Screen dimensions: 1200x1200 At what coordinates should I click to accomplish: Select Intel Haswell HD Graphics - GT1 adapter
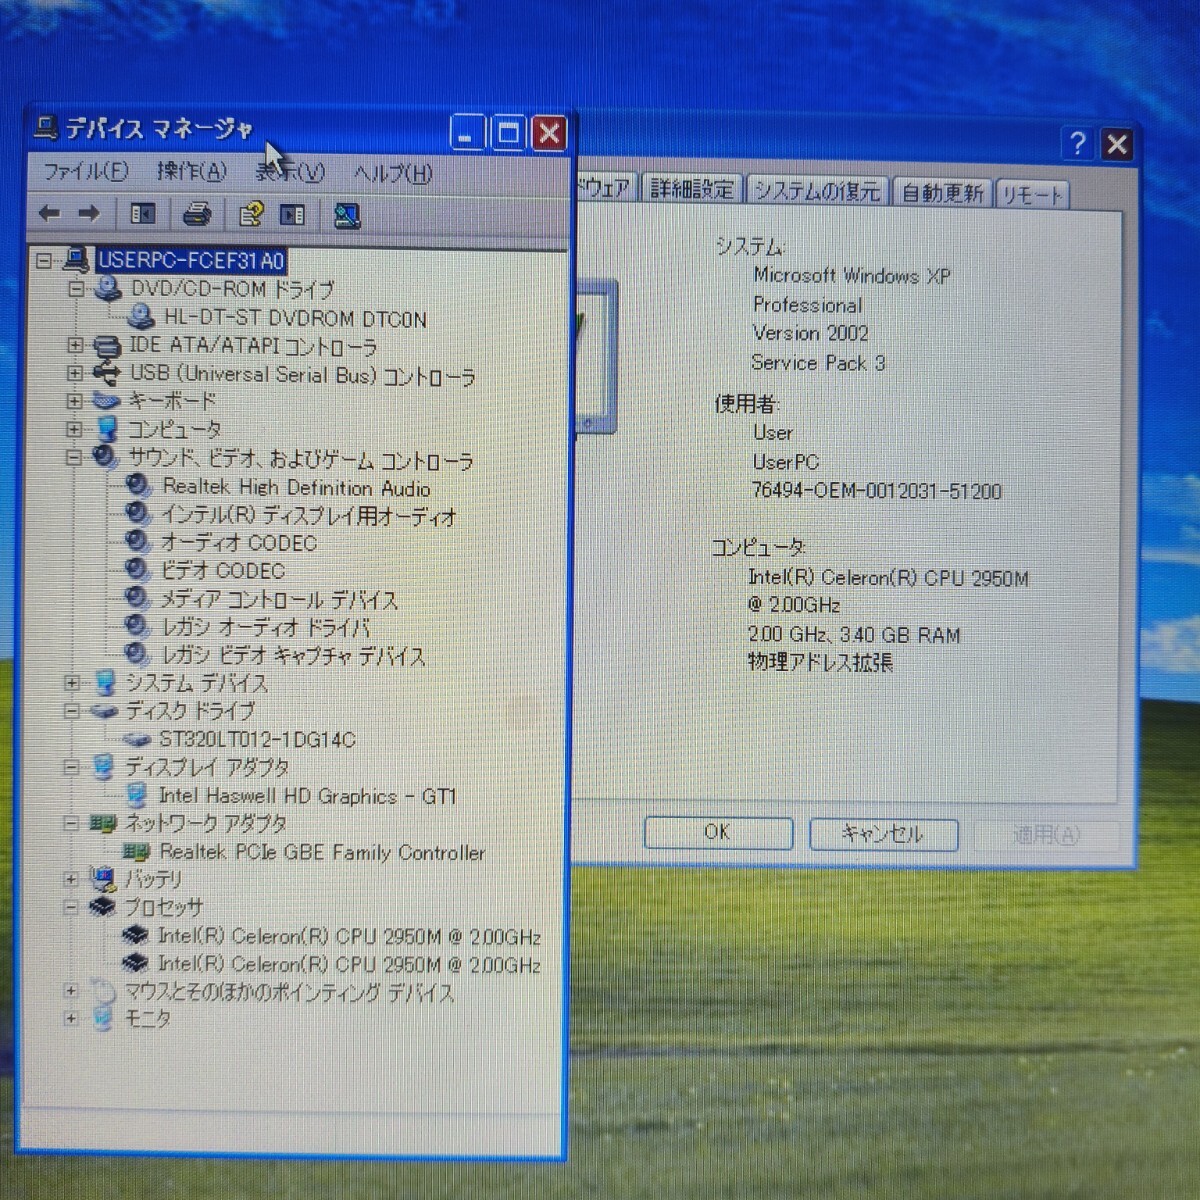pyautogui.click(x=306, y=796)
